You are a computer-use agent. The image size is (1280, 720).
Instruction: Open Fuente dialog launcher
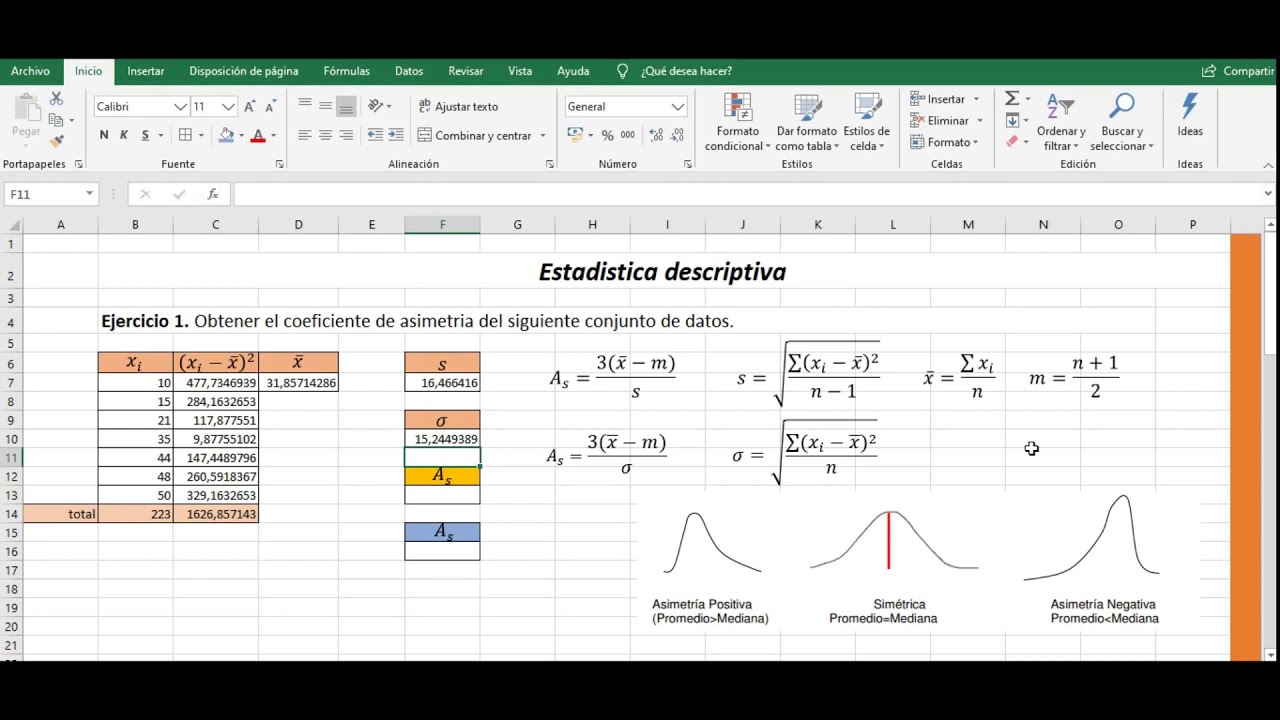pos(279,164)
